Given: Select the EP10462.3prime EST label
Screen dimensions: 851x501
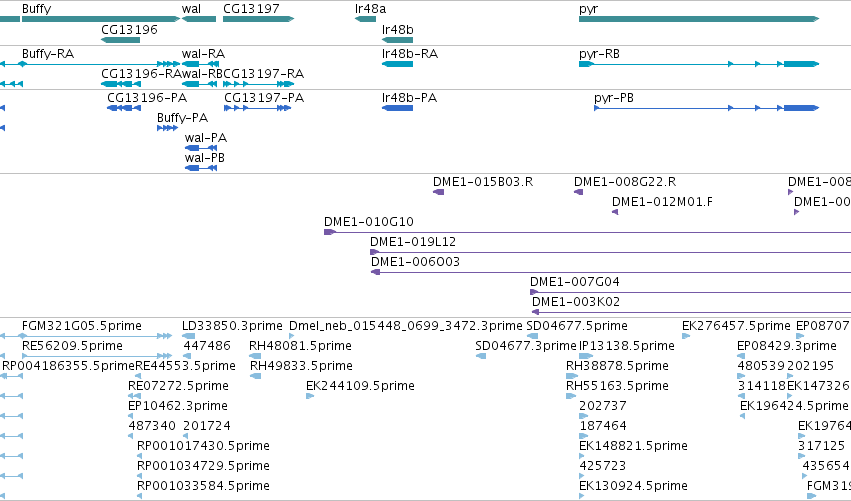Looking at the screenshot, I should point(177,407).
